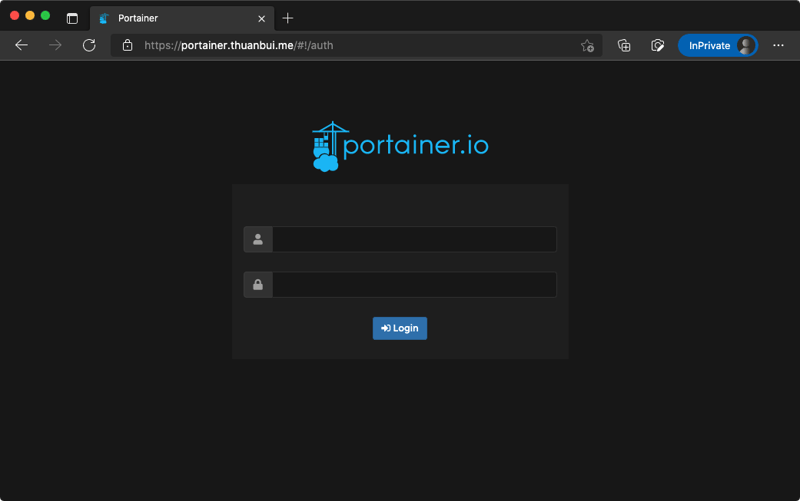Add this page to favorites
This screenshot has width=800, height=501.
587,45
